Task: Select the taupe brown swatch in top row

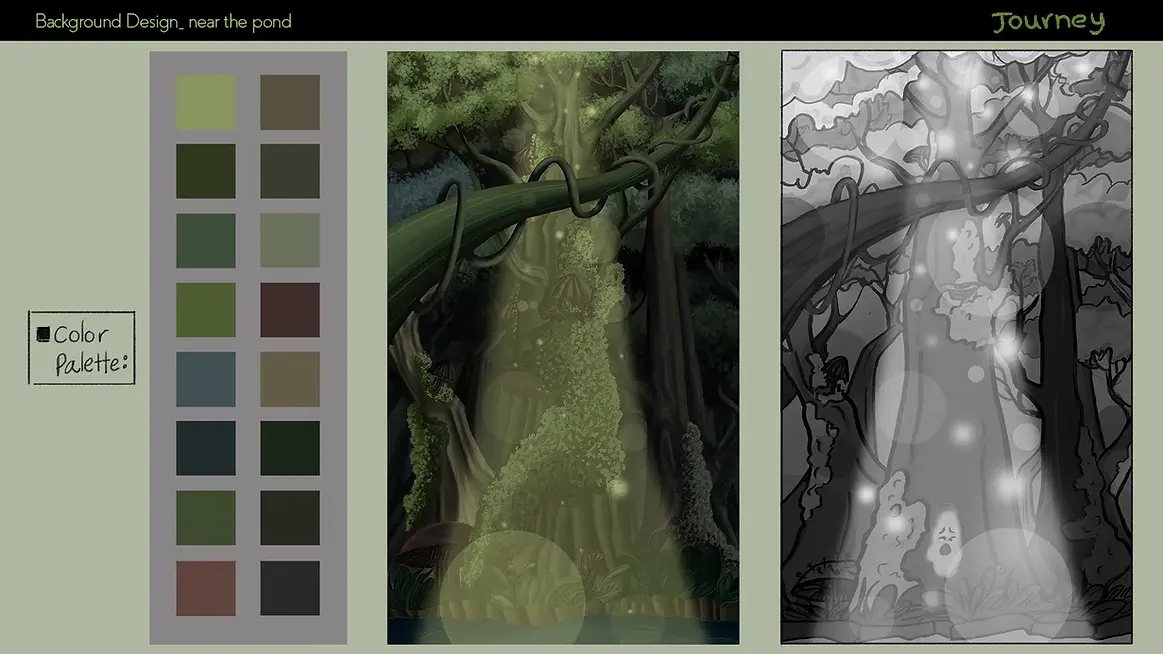Action: point(290,102)
